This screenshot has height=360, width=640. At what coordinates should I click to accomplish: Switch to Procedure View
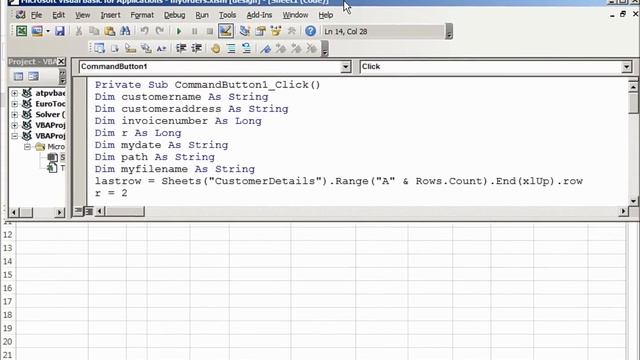[x=78, y=211]
